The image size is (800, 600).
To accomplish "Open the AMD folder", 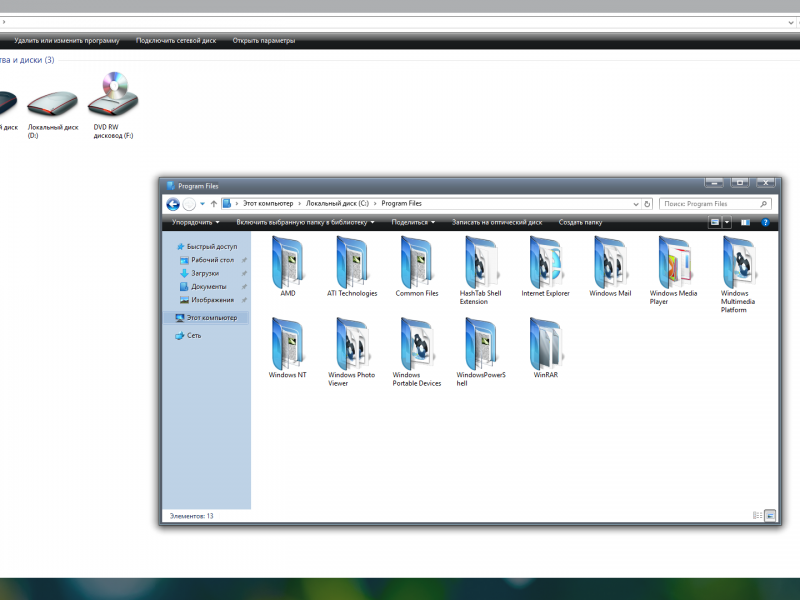I will pos(288,266).
